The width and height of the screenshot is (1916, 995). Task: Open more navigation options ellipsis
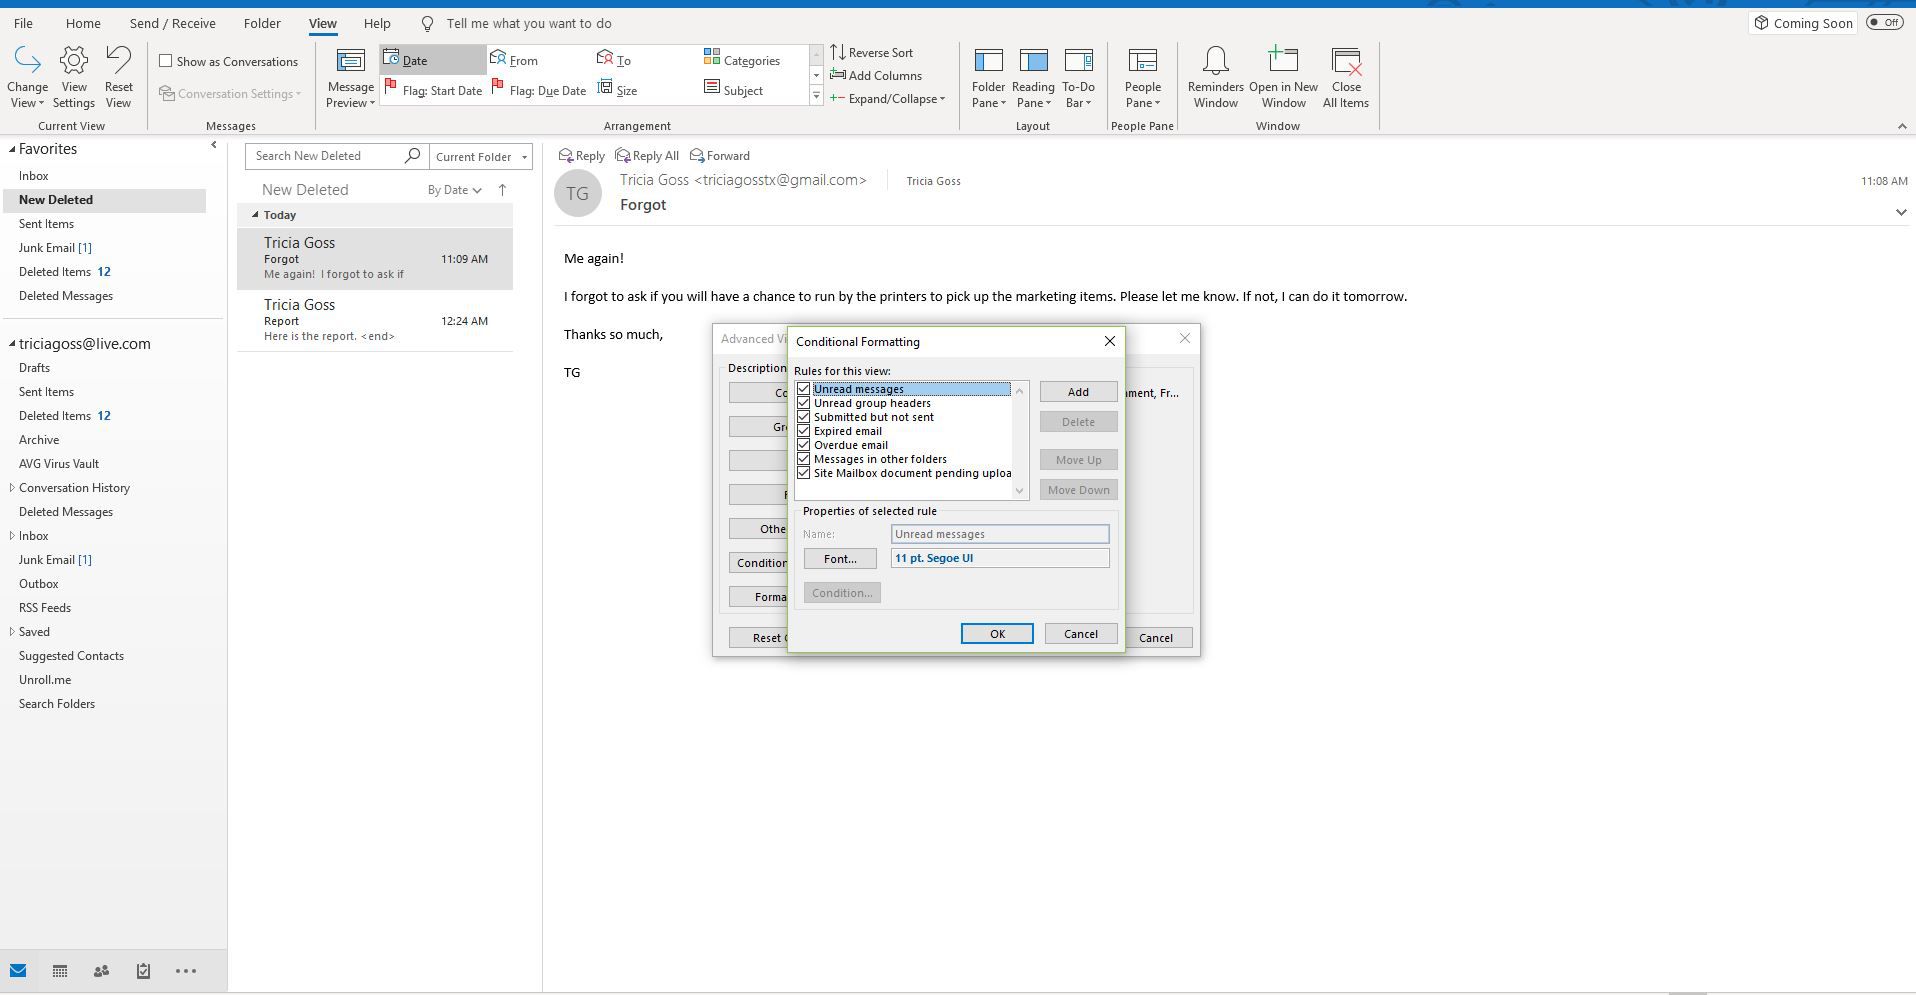pyautogui.click(x=186, y=971)
